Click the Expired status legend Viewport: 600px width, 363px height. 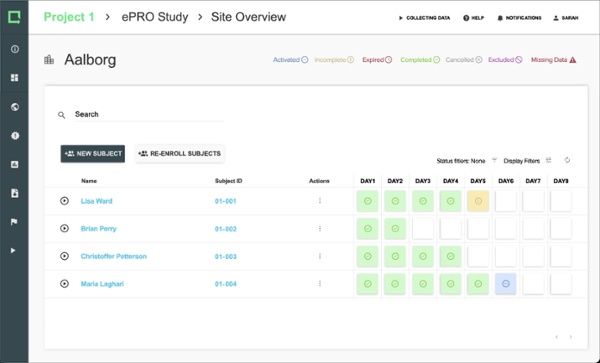377,60
